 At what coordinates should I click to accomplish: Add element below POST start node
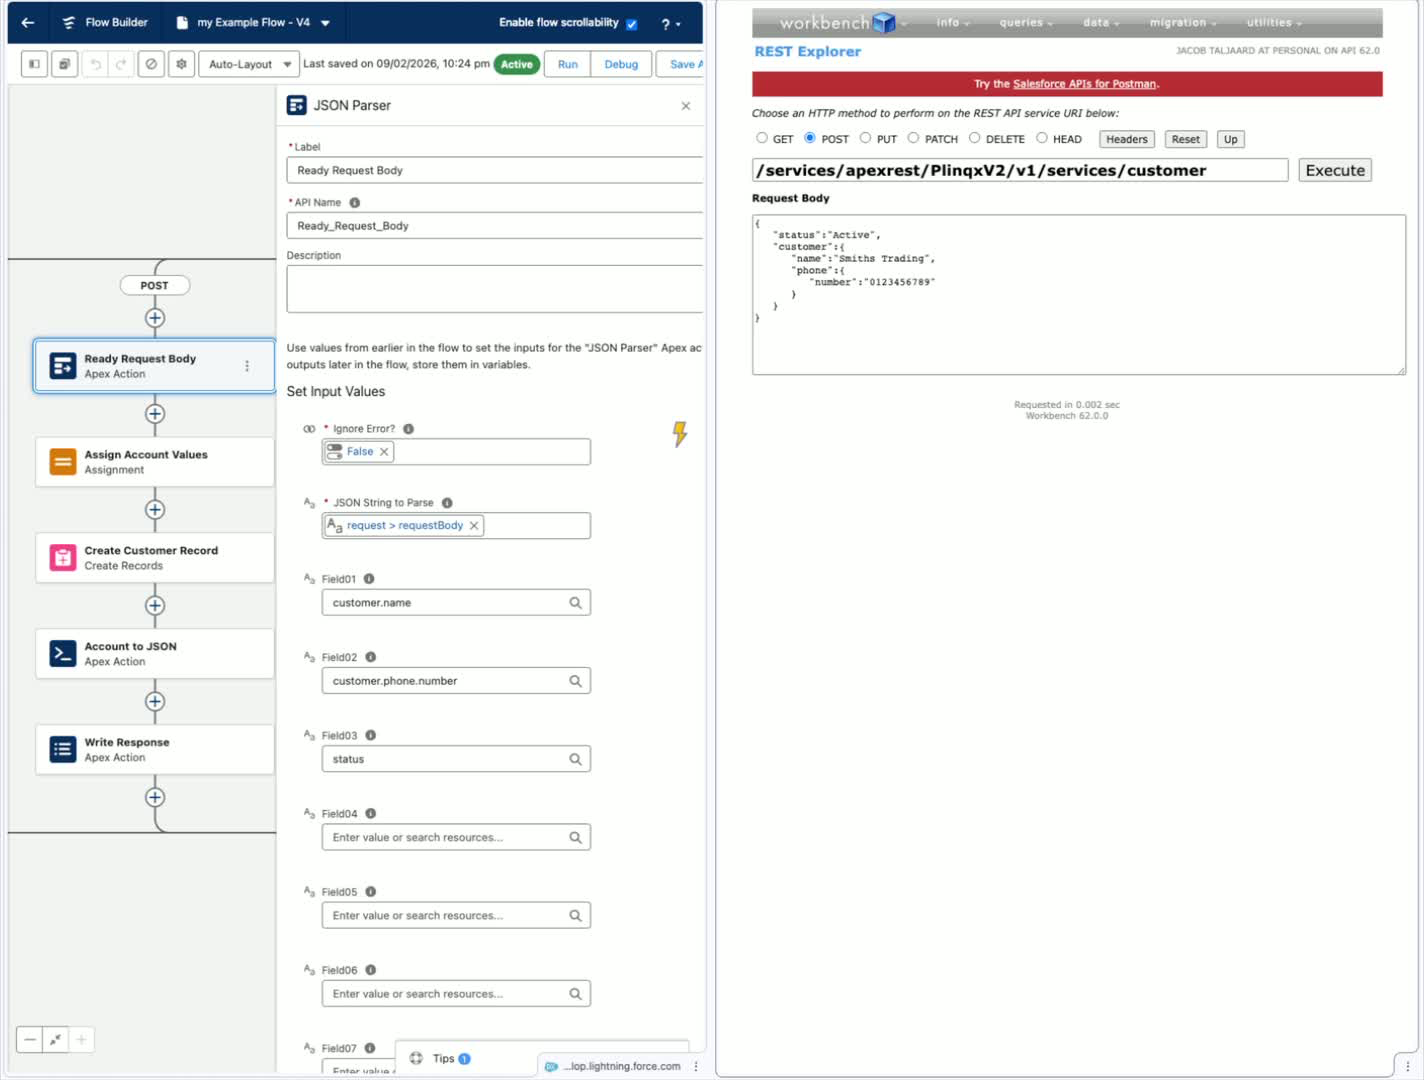pyautogui.click(x=155, y=318)
